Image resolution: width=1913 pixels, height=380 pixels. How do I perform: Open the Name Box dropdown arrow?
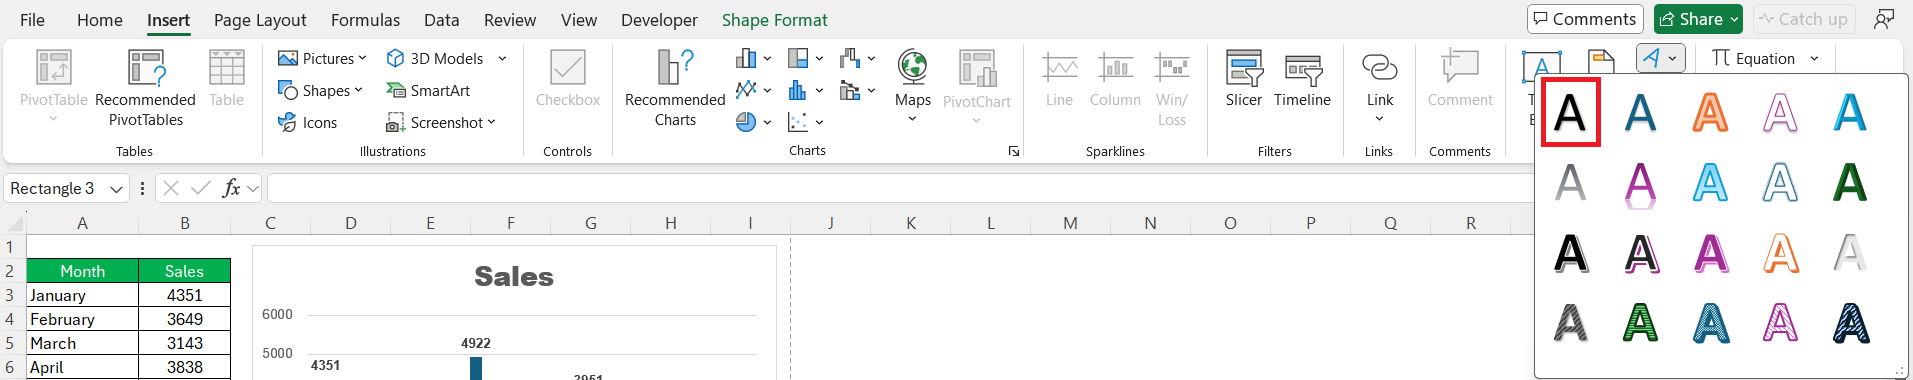point(117,189)
